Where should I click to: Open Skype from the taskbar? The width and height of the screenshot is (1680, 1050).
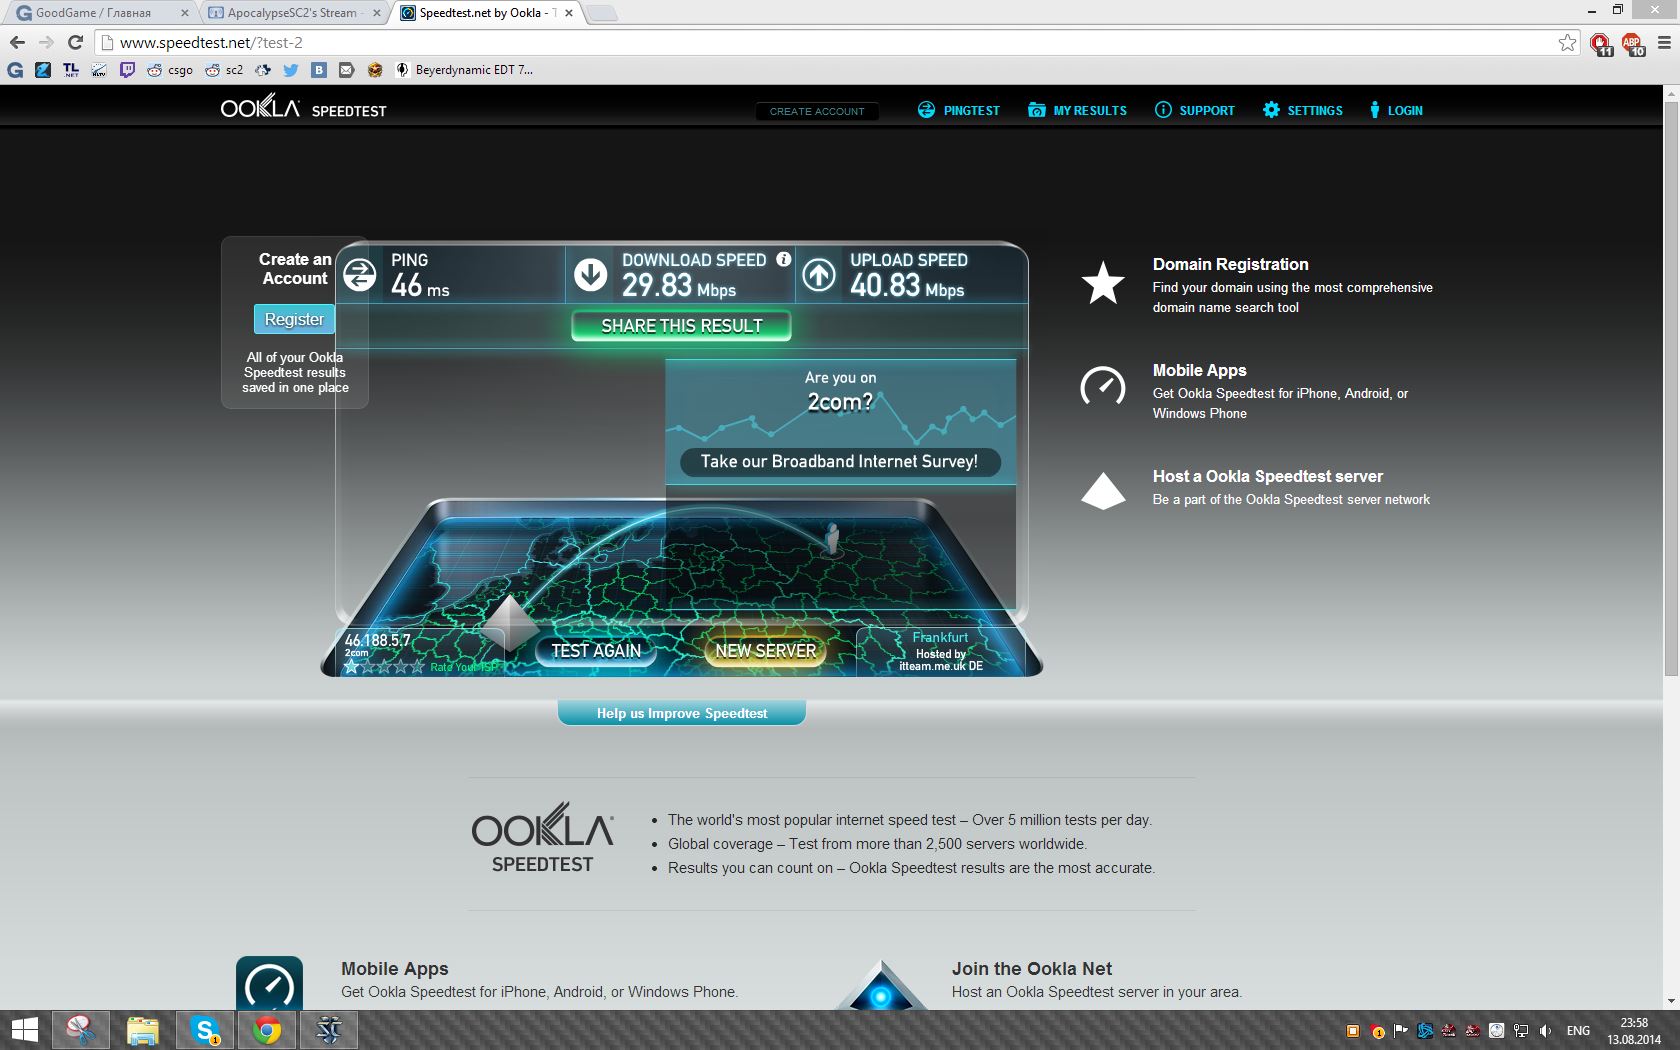click(x=205, y=1030)
